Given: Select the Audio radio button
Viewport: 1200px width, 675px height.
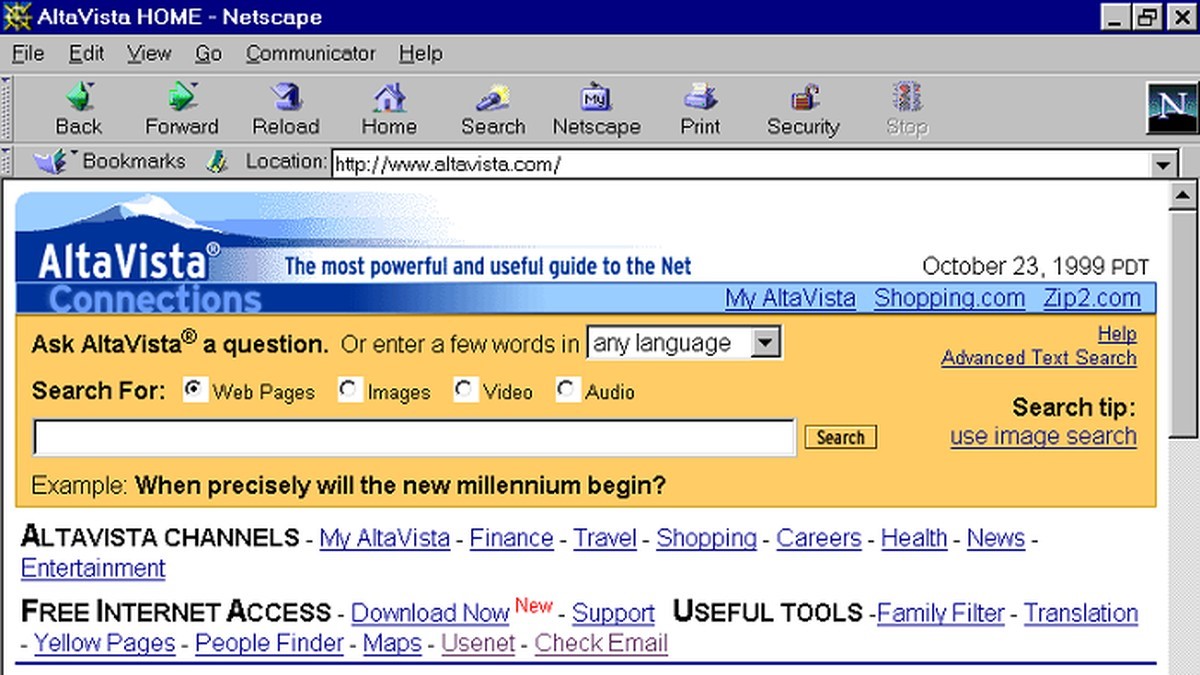Looking at the screenshot, I should coord(567,390).
